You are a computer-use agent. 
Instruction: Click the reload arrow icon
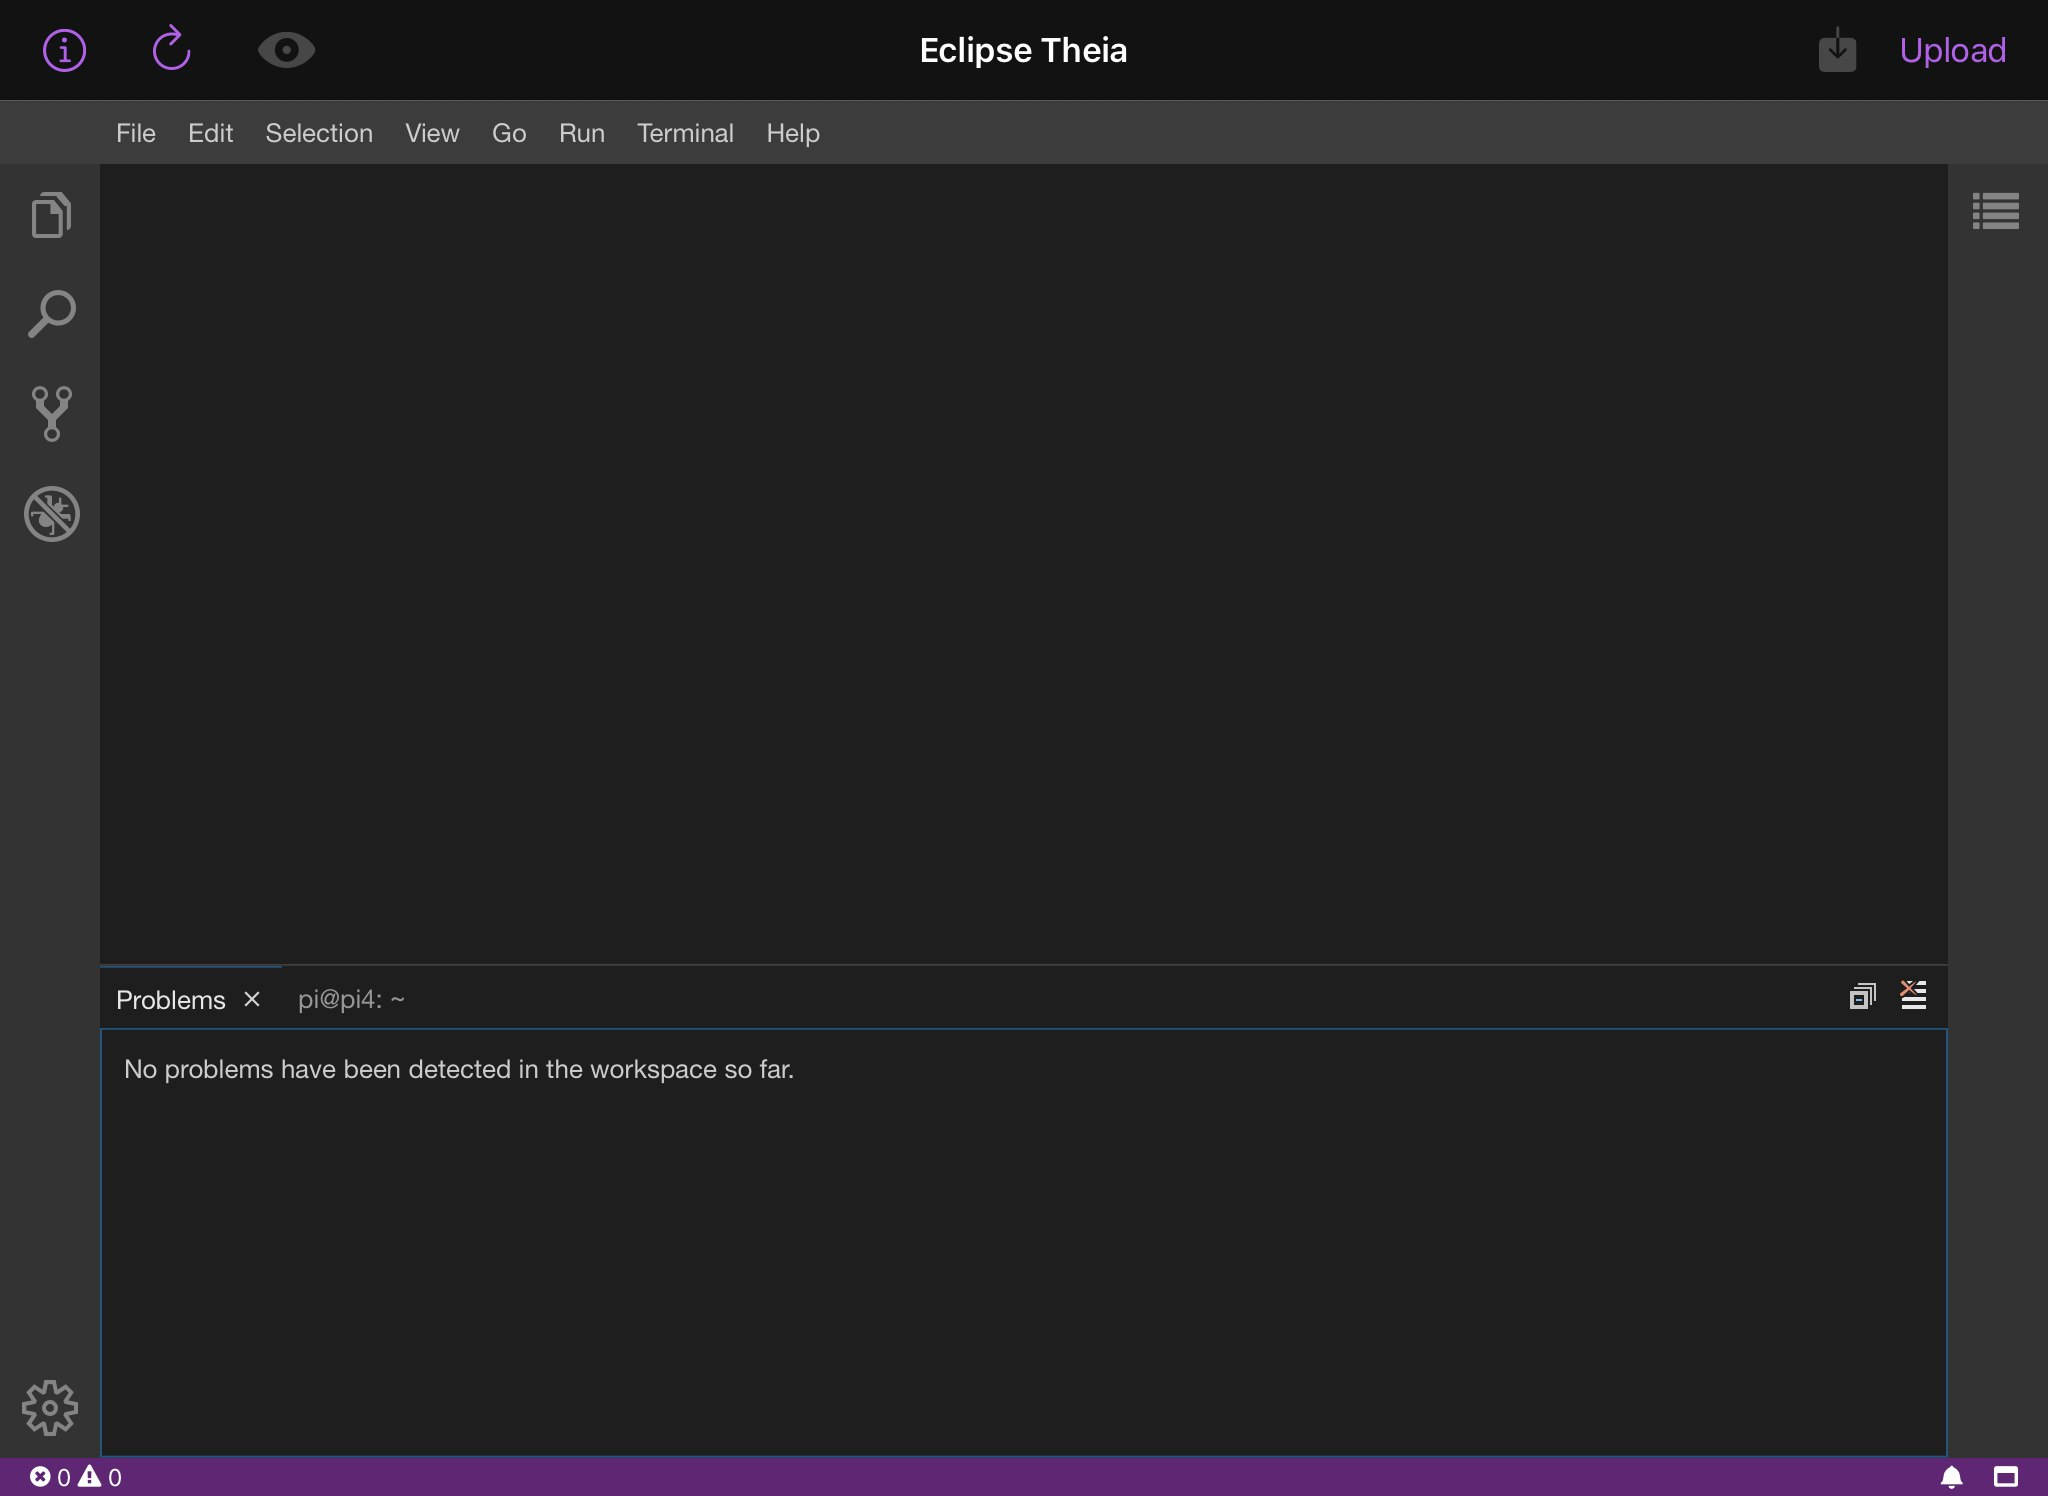(171, 49)
